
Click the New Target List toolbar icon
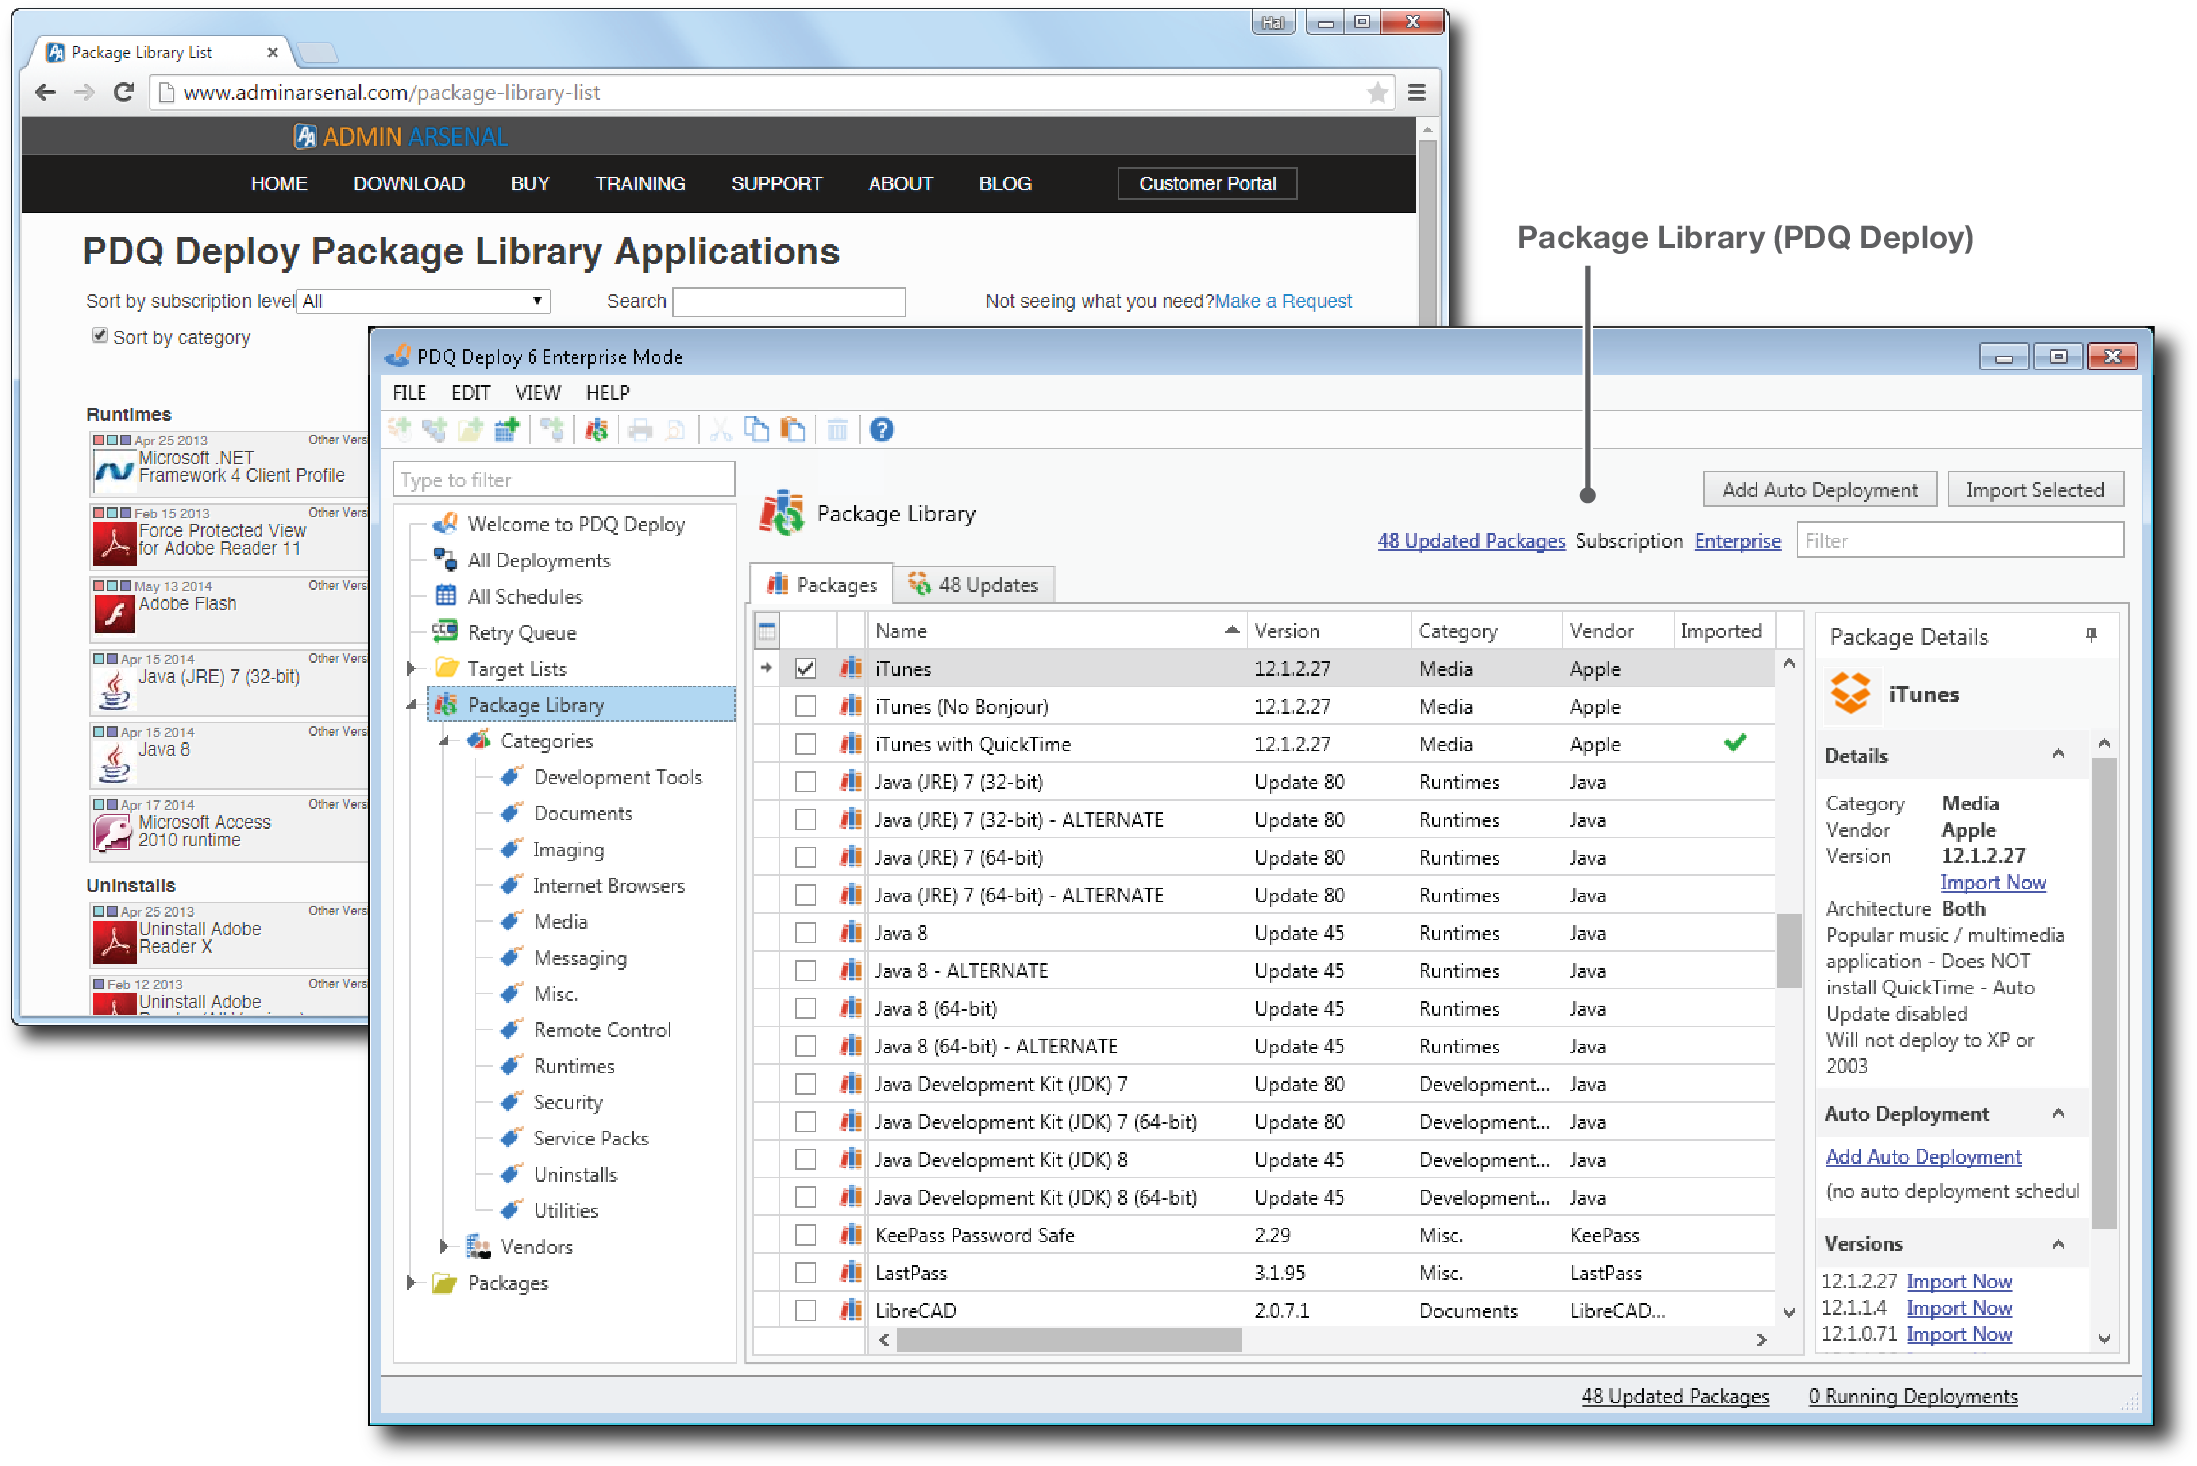(435, 430)
